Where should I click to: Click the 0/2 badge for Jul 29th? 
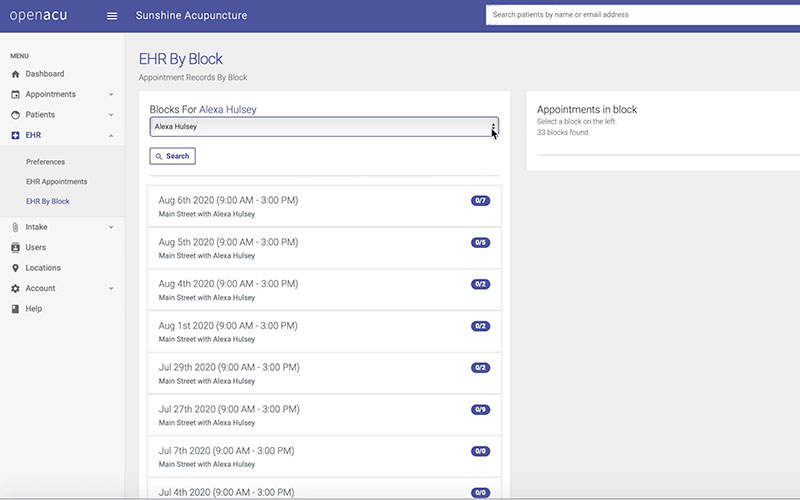[481, 368]
